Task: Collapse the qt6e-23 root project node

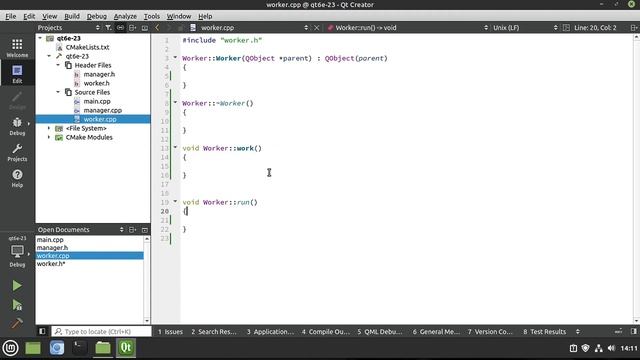Action: pos(40,38)
